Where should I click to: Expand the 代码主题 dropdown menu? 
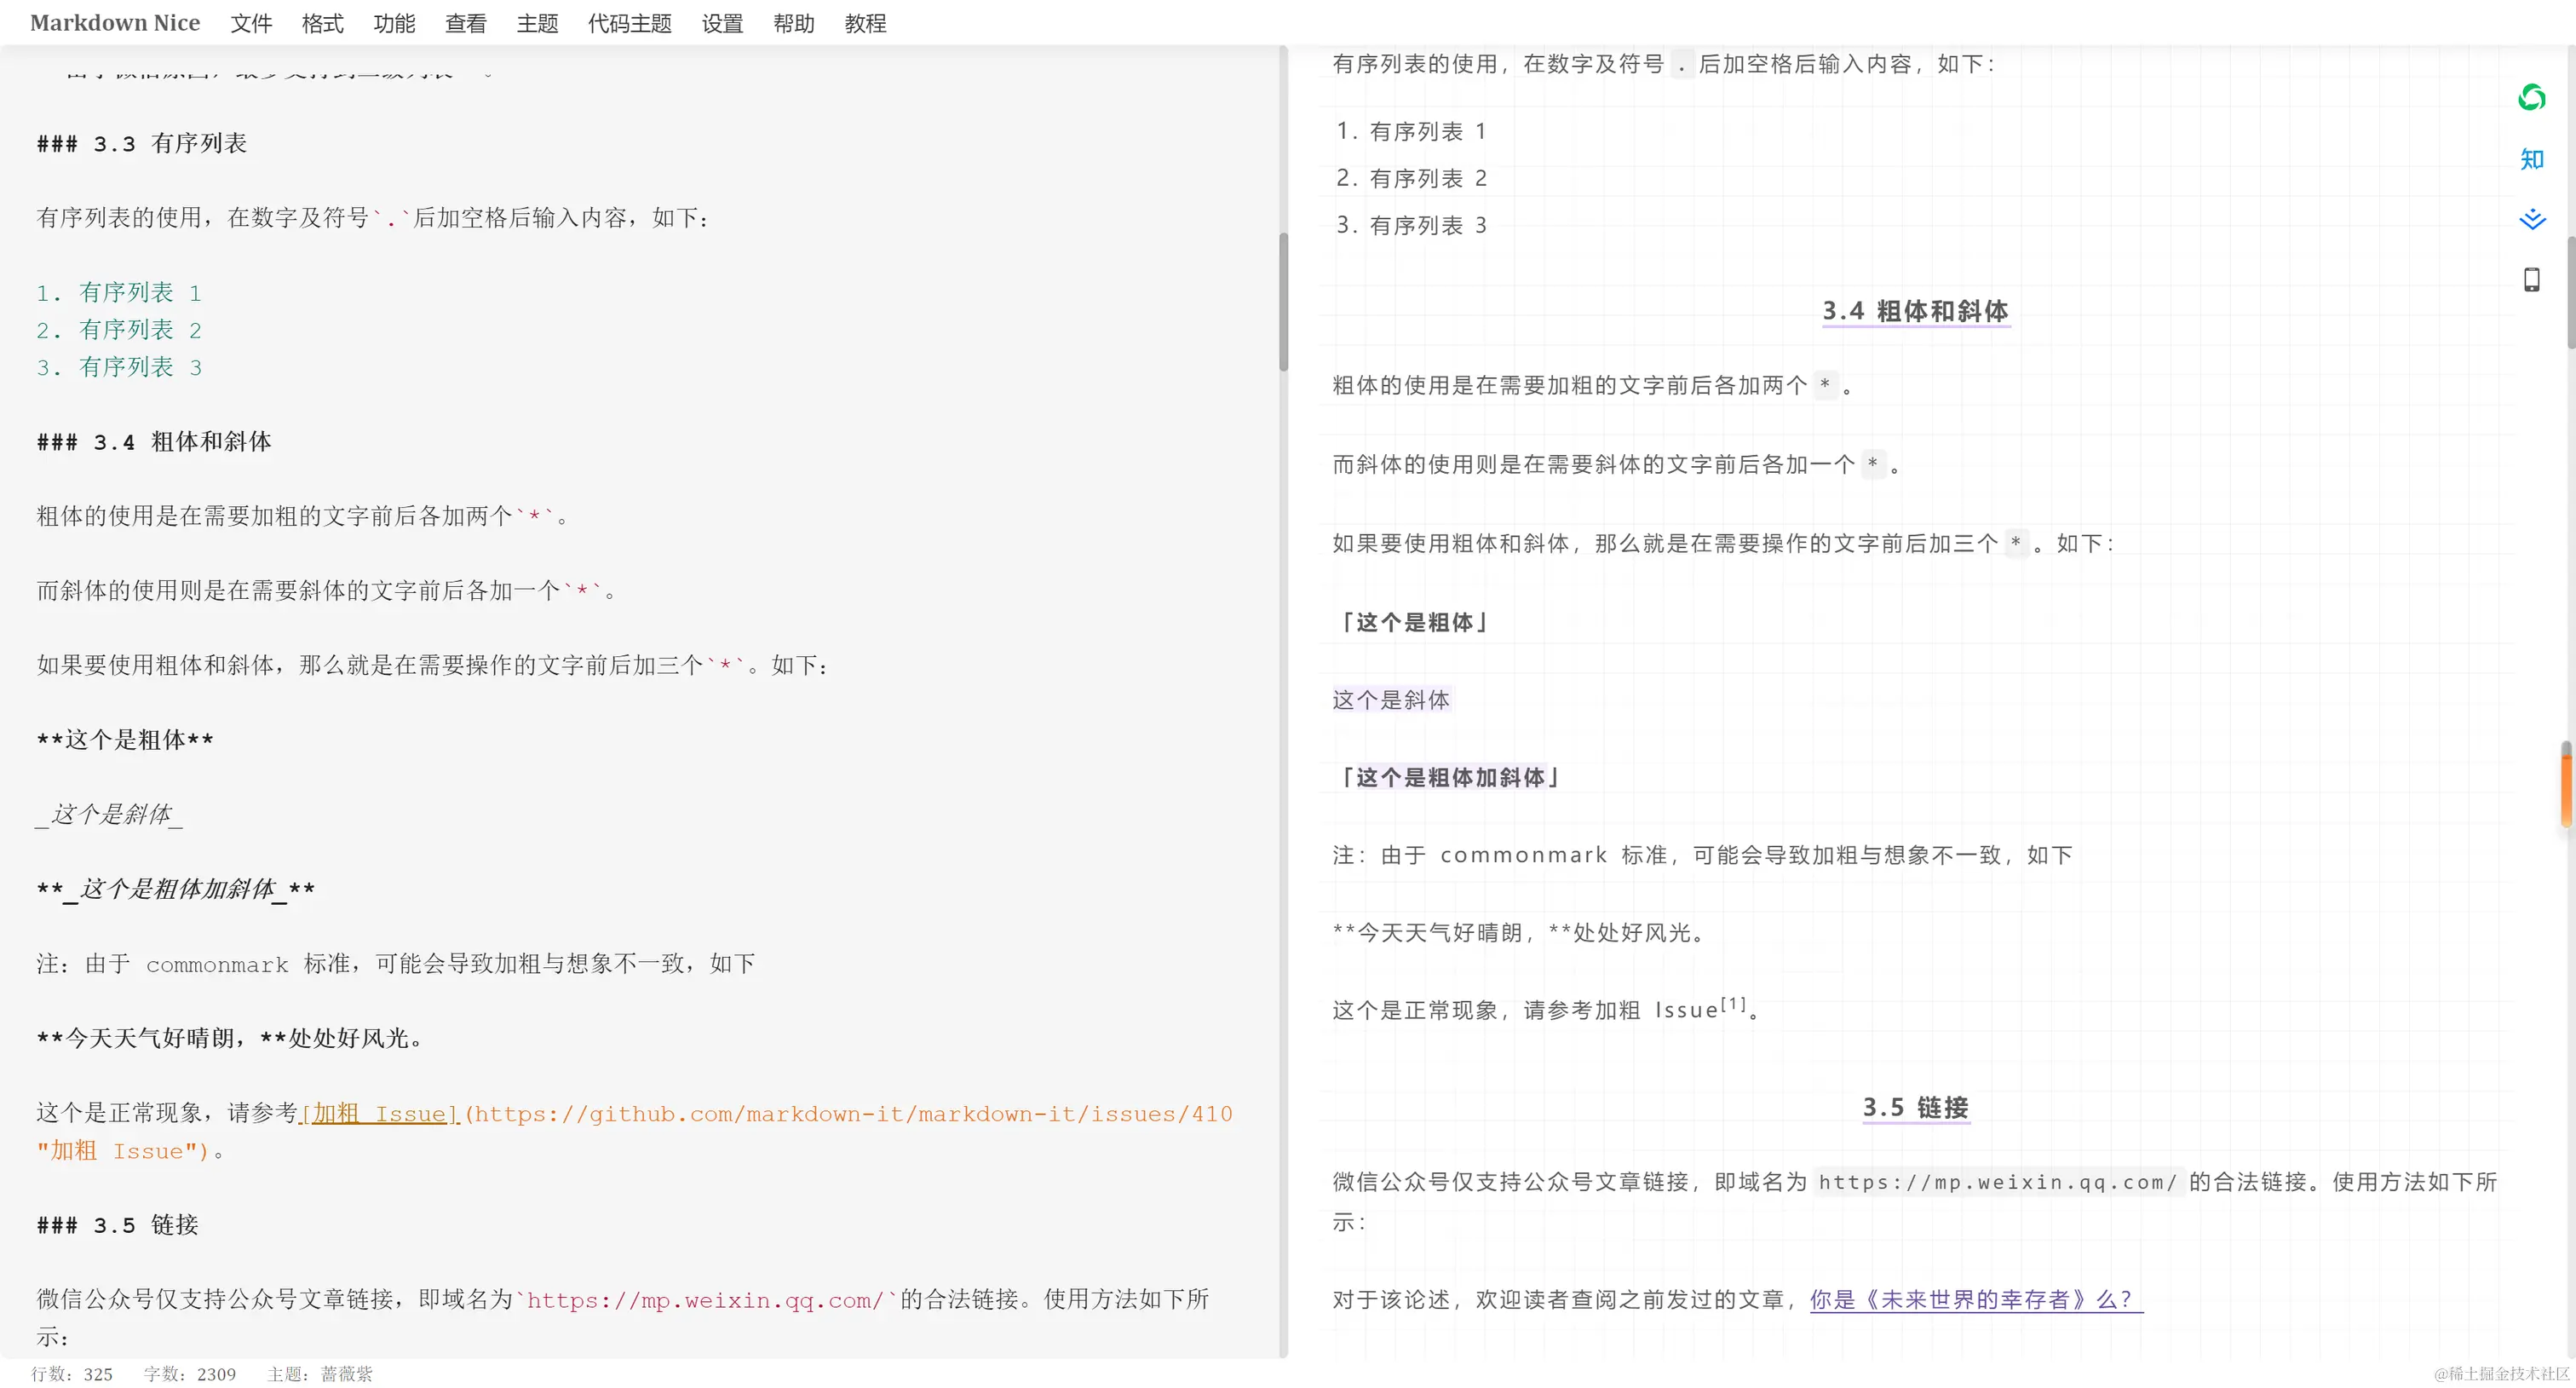[629, 23]
